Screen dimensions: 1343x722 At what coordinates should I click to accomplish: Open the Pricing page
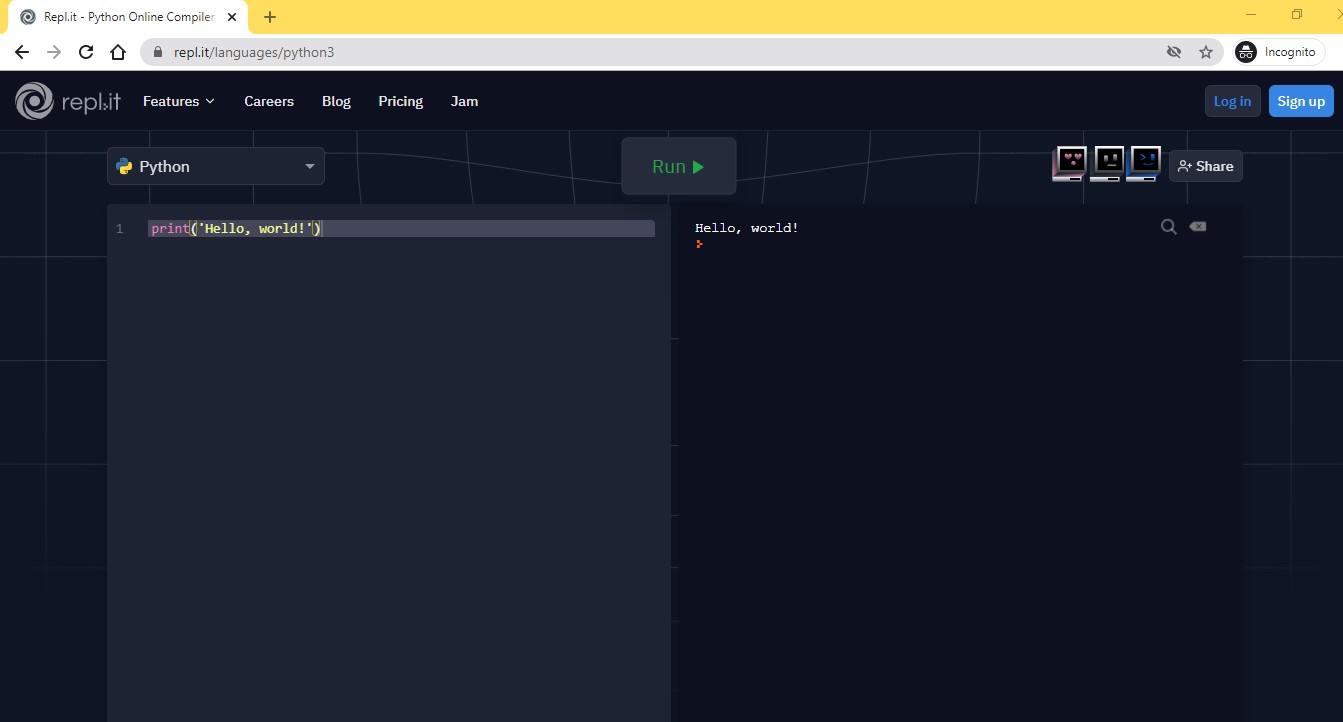[x=400, y=101]
